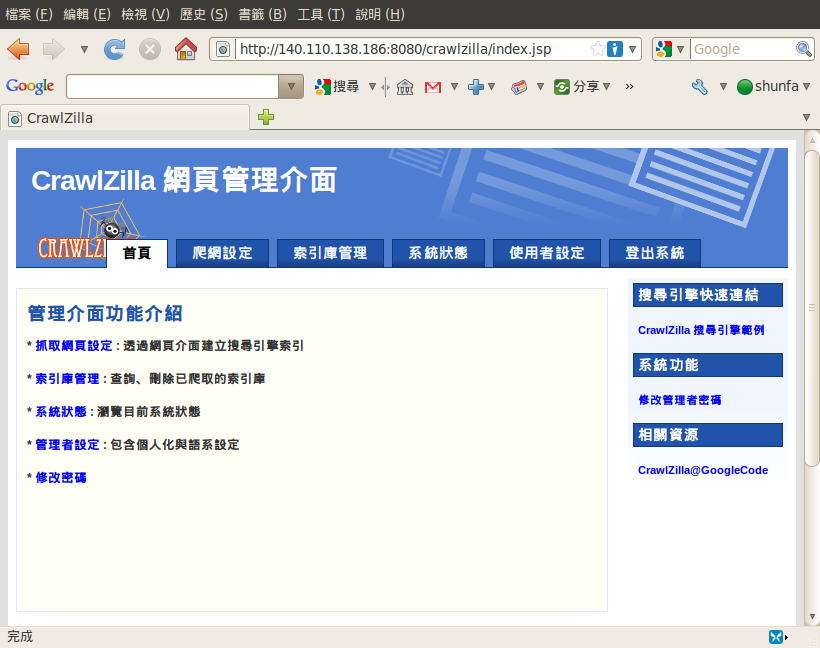Open the Gmail icon dropdown arrow
This screenshot has width=820, height=648.
point(454,86)
